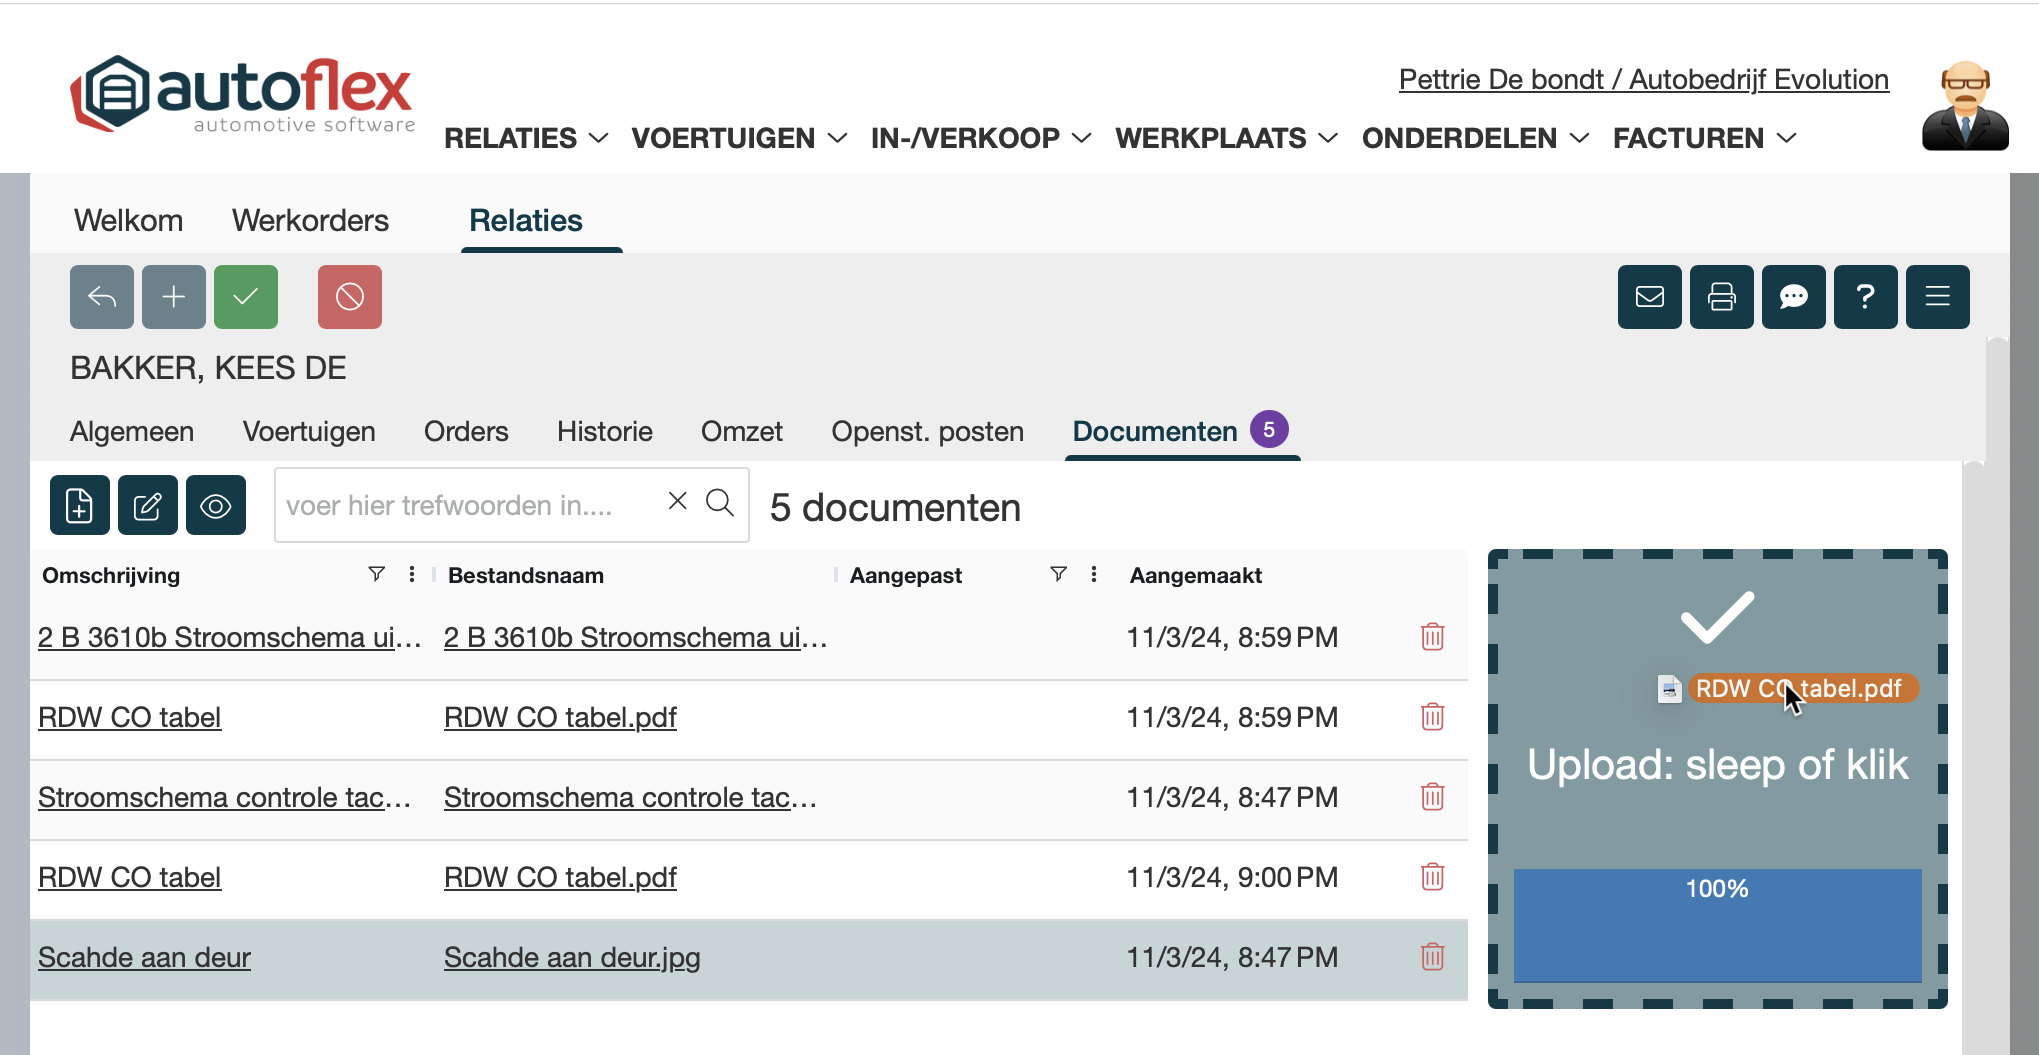Open filter for Omschrijving column
Image resolution: width=2039 pixels, height=1055 pixels.
coord(376,574)
